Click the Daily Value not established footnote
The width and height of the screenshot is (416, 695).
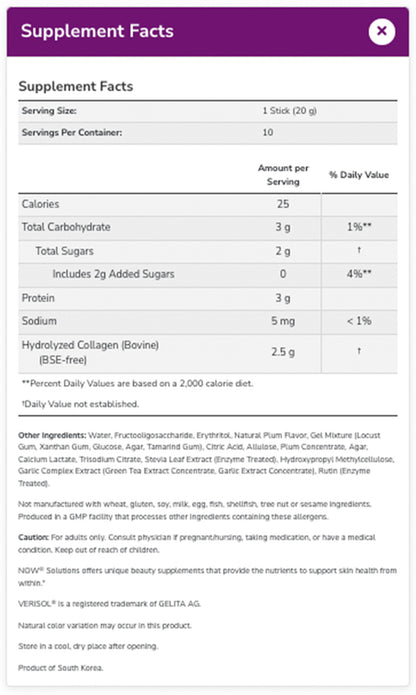(80, 404)
